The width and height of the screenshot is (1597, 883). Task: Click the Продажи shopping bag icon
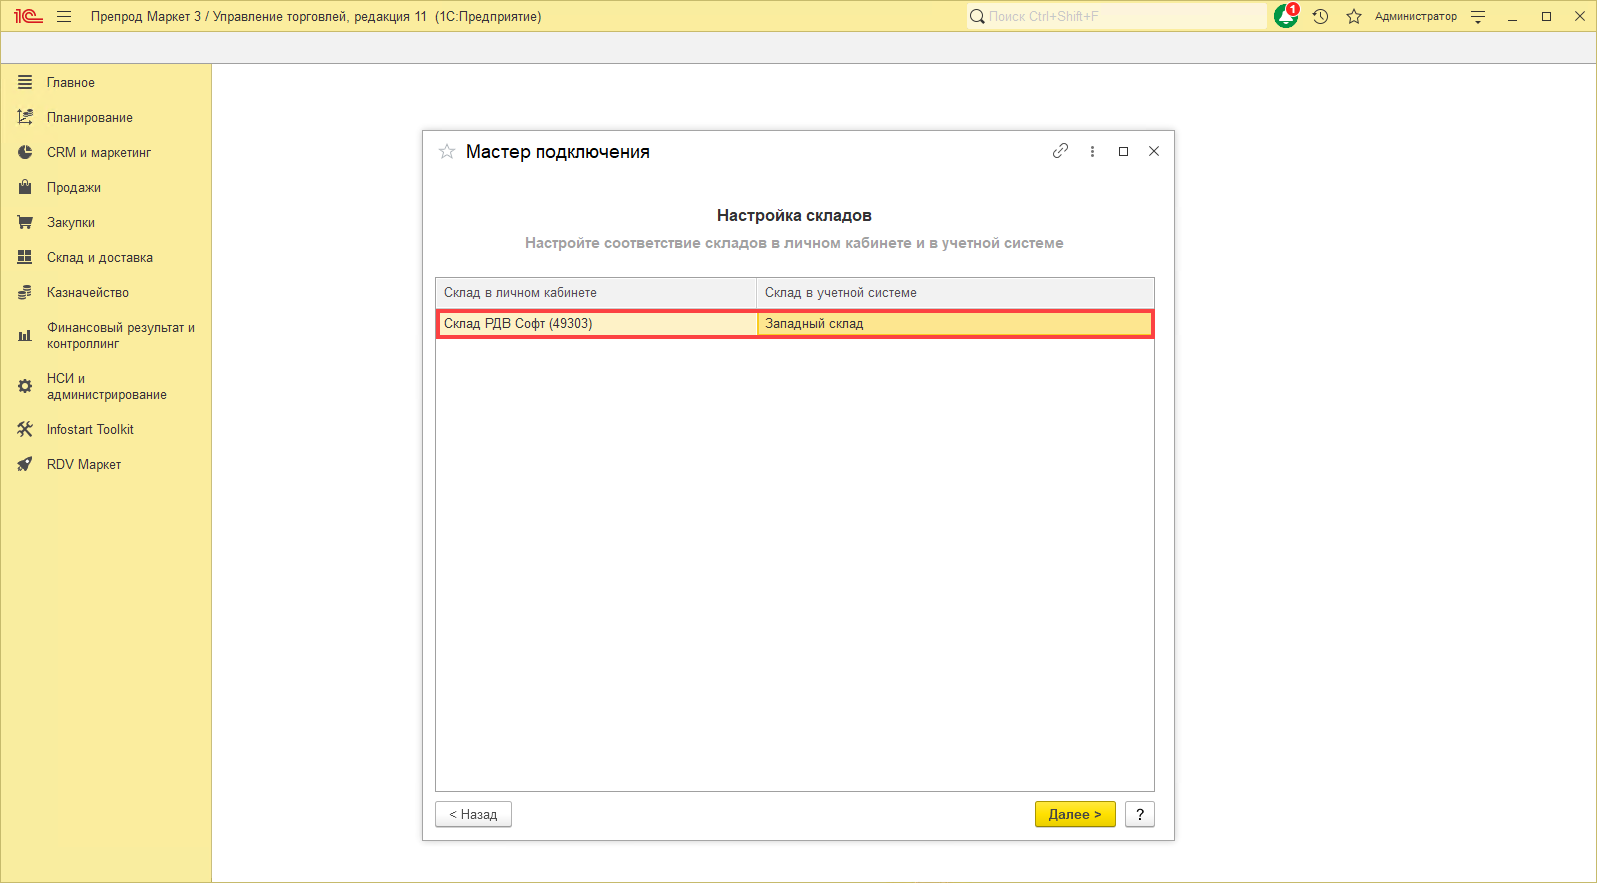[25, 187]
